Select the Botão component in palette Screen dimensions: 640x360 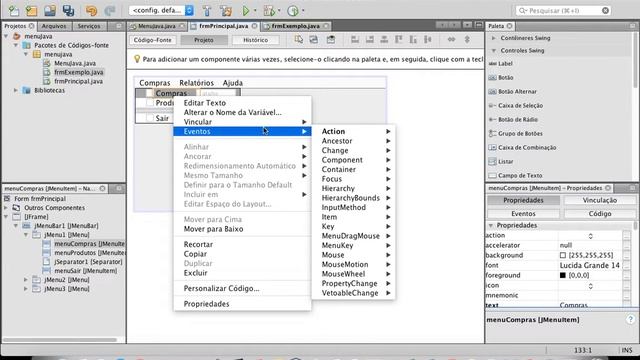[501, 78]
